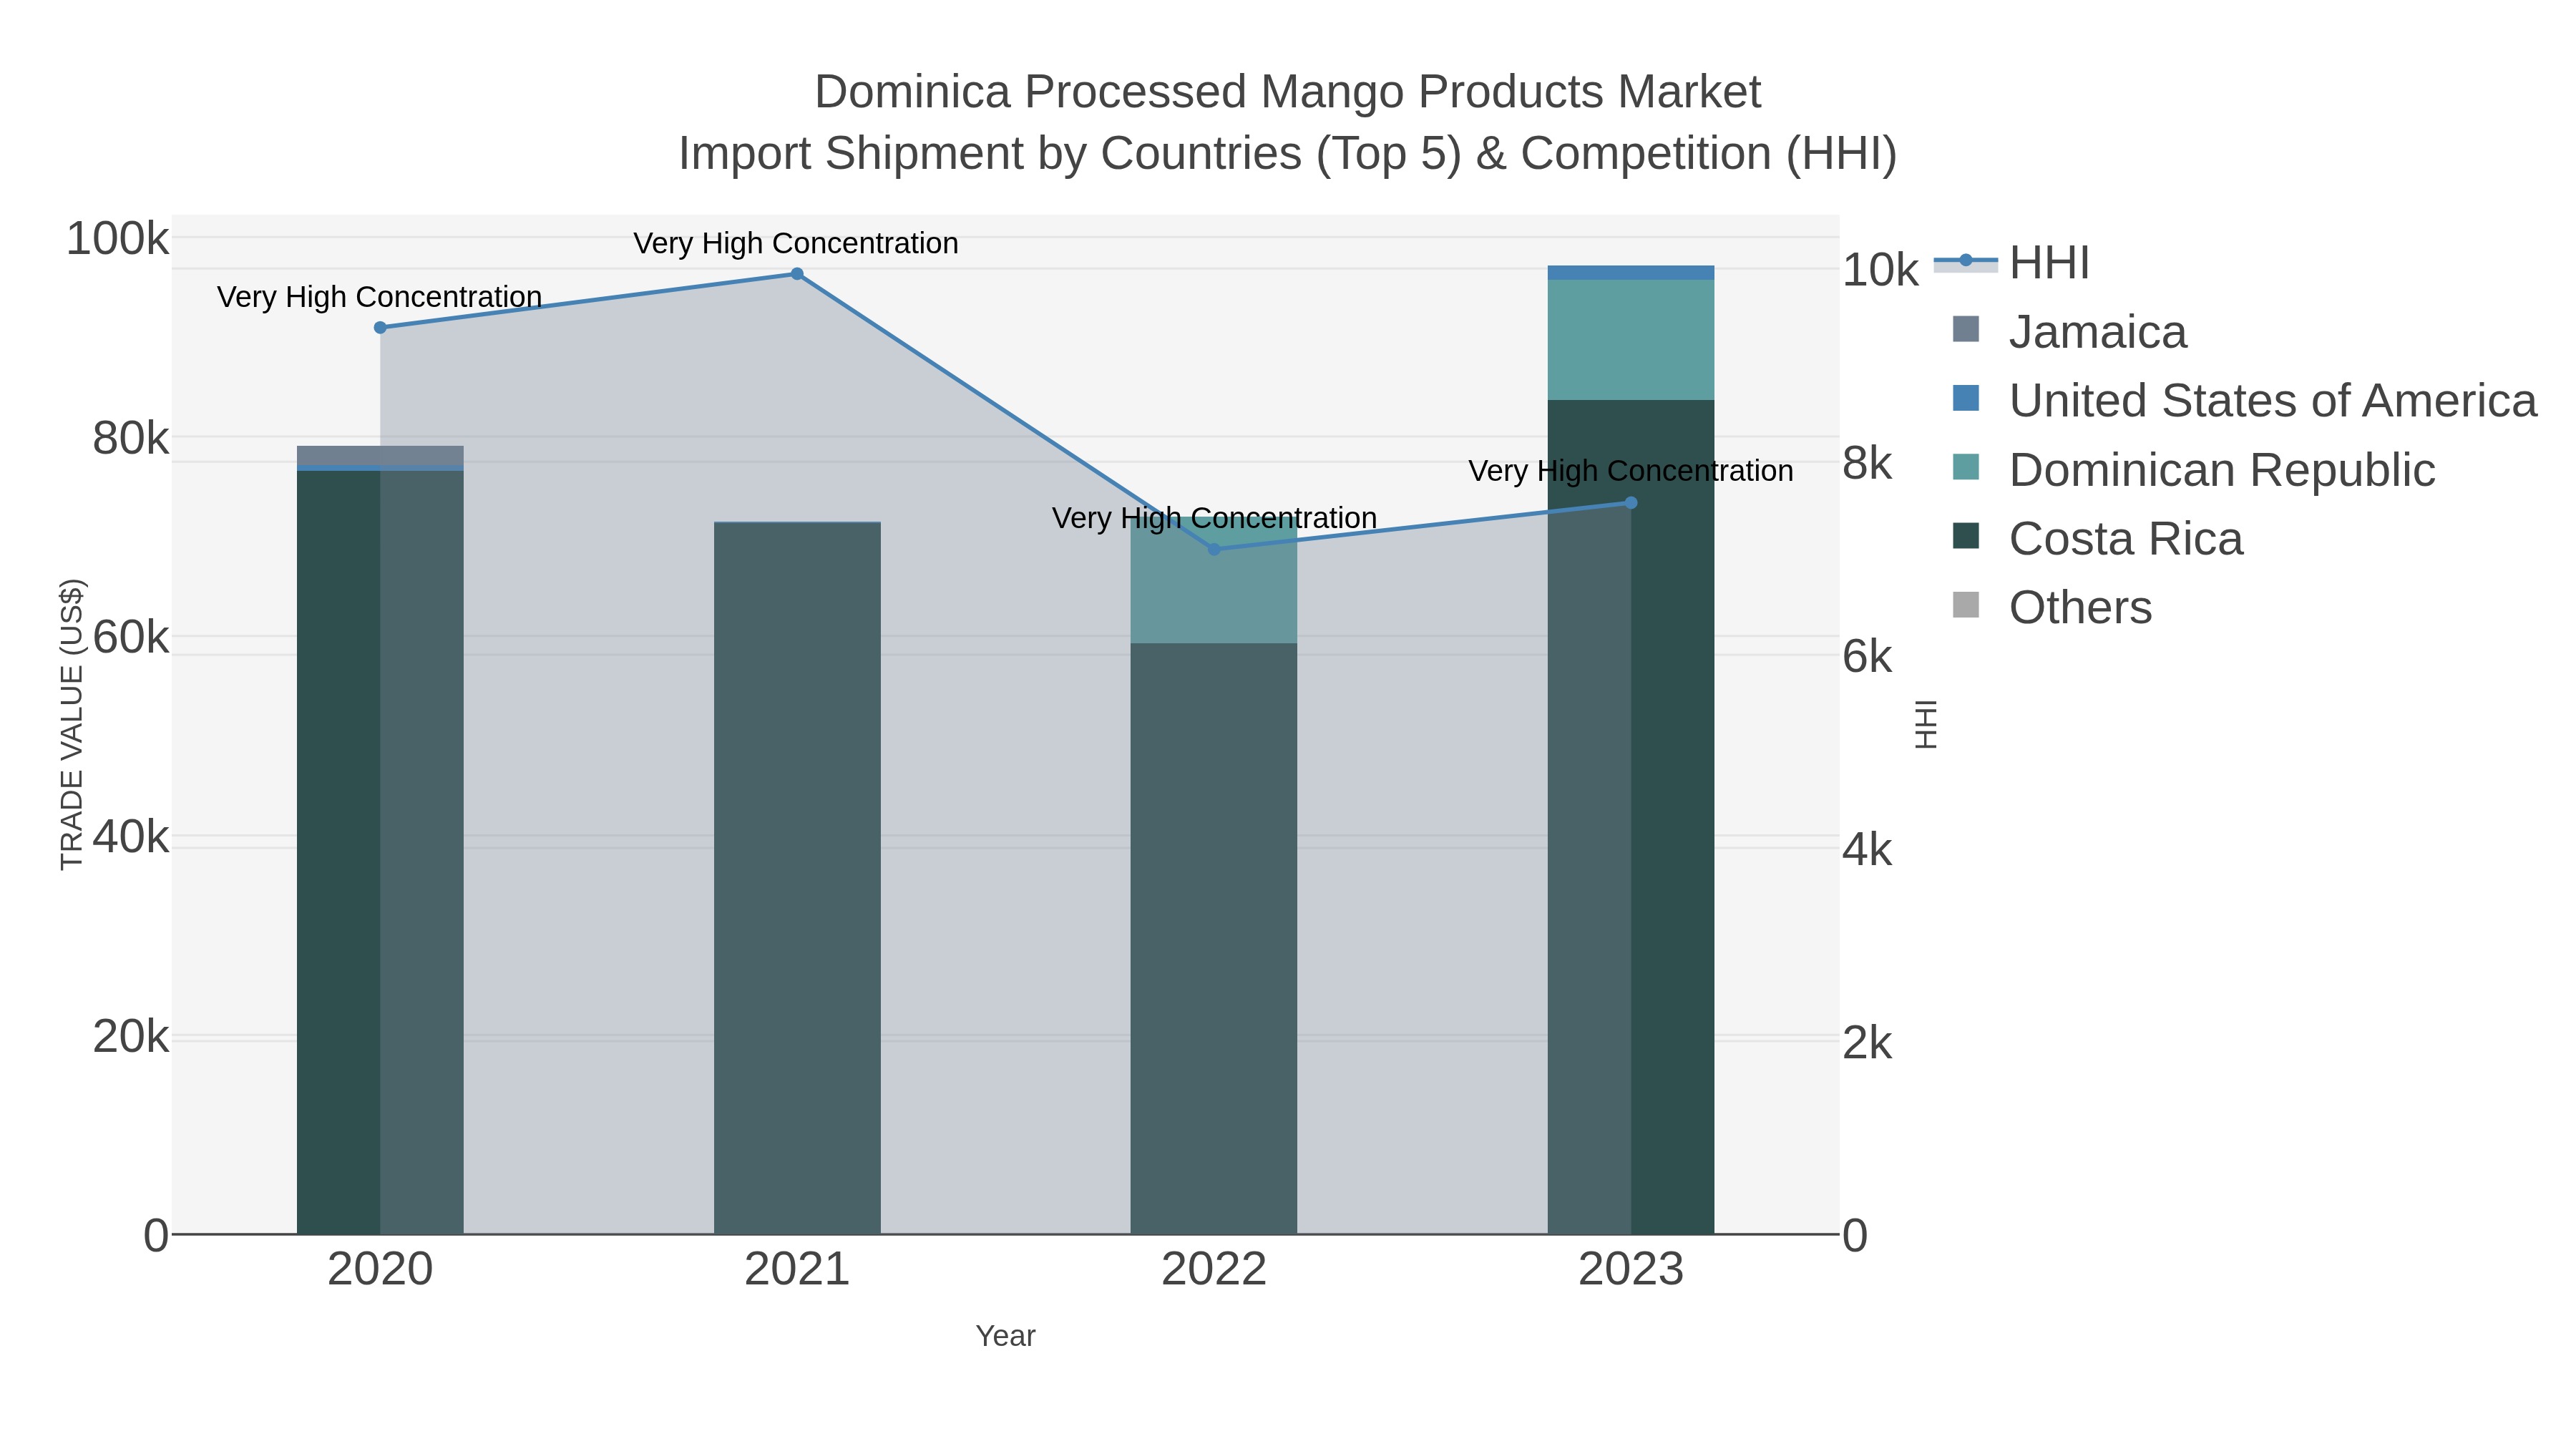The image size is (2576, 1449).
Task: Click the 2020 HHI data point
Action: pyautogui.click(x=380, y=328)
